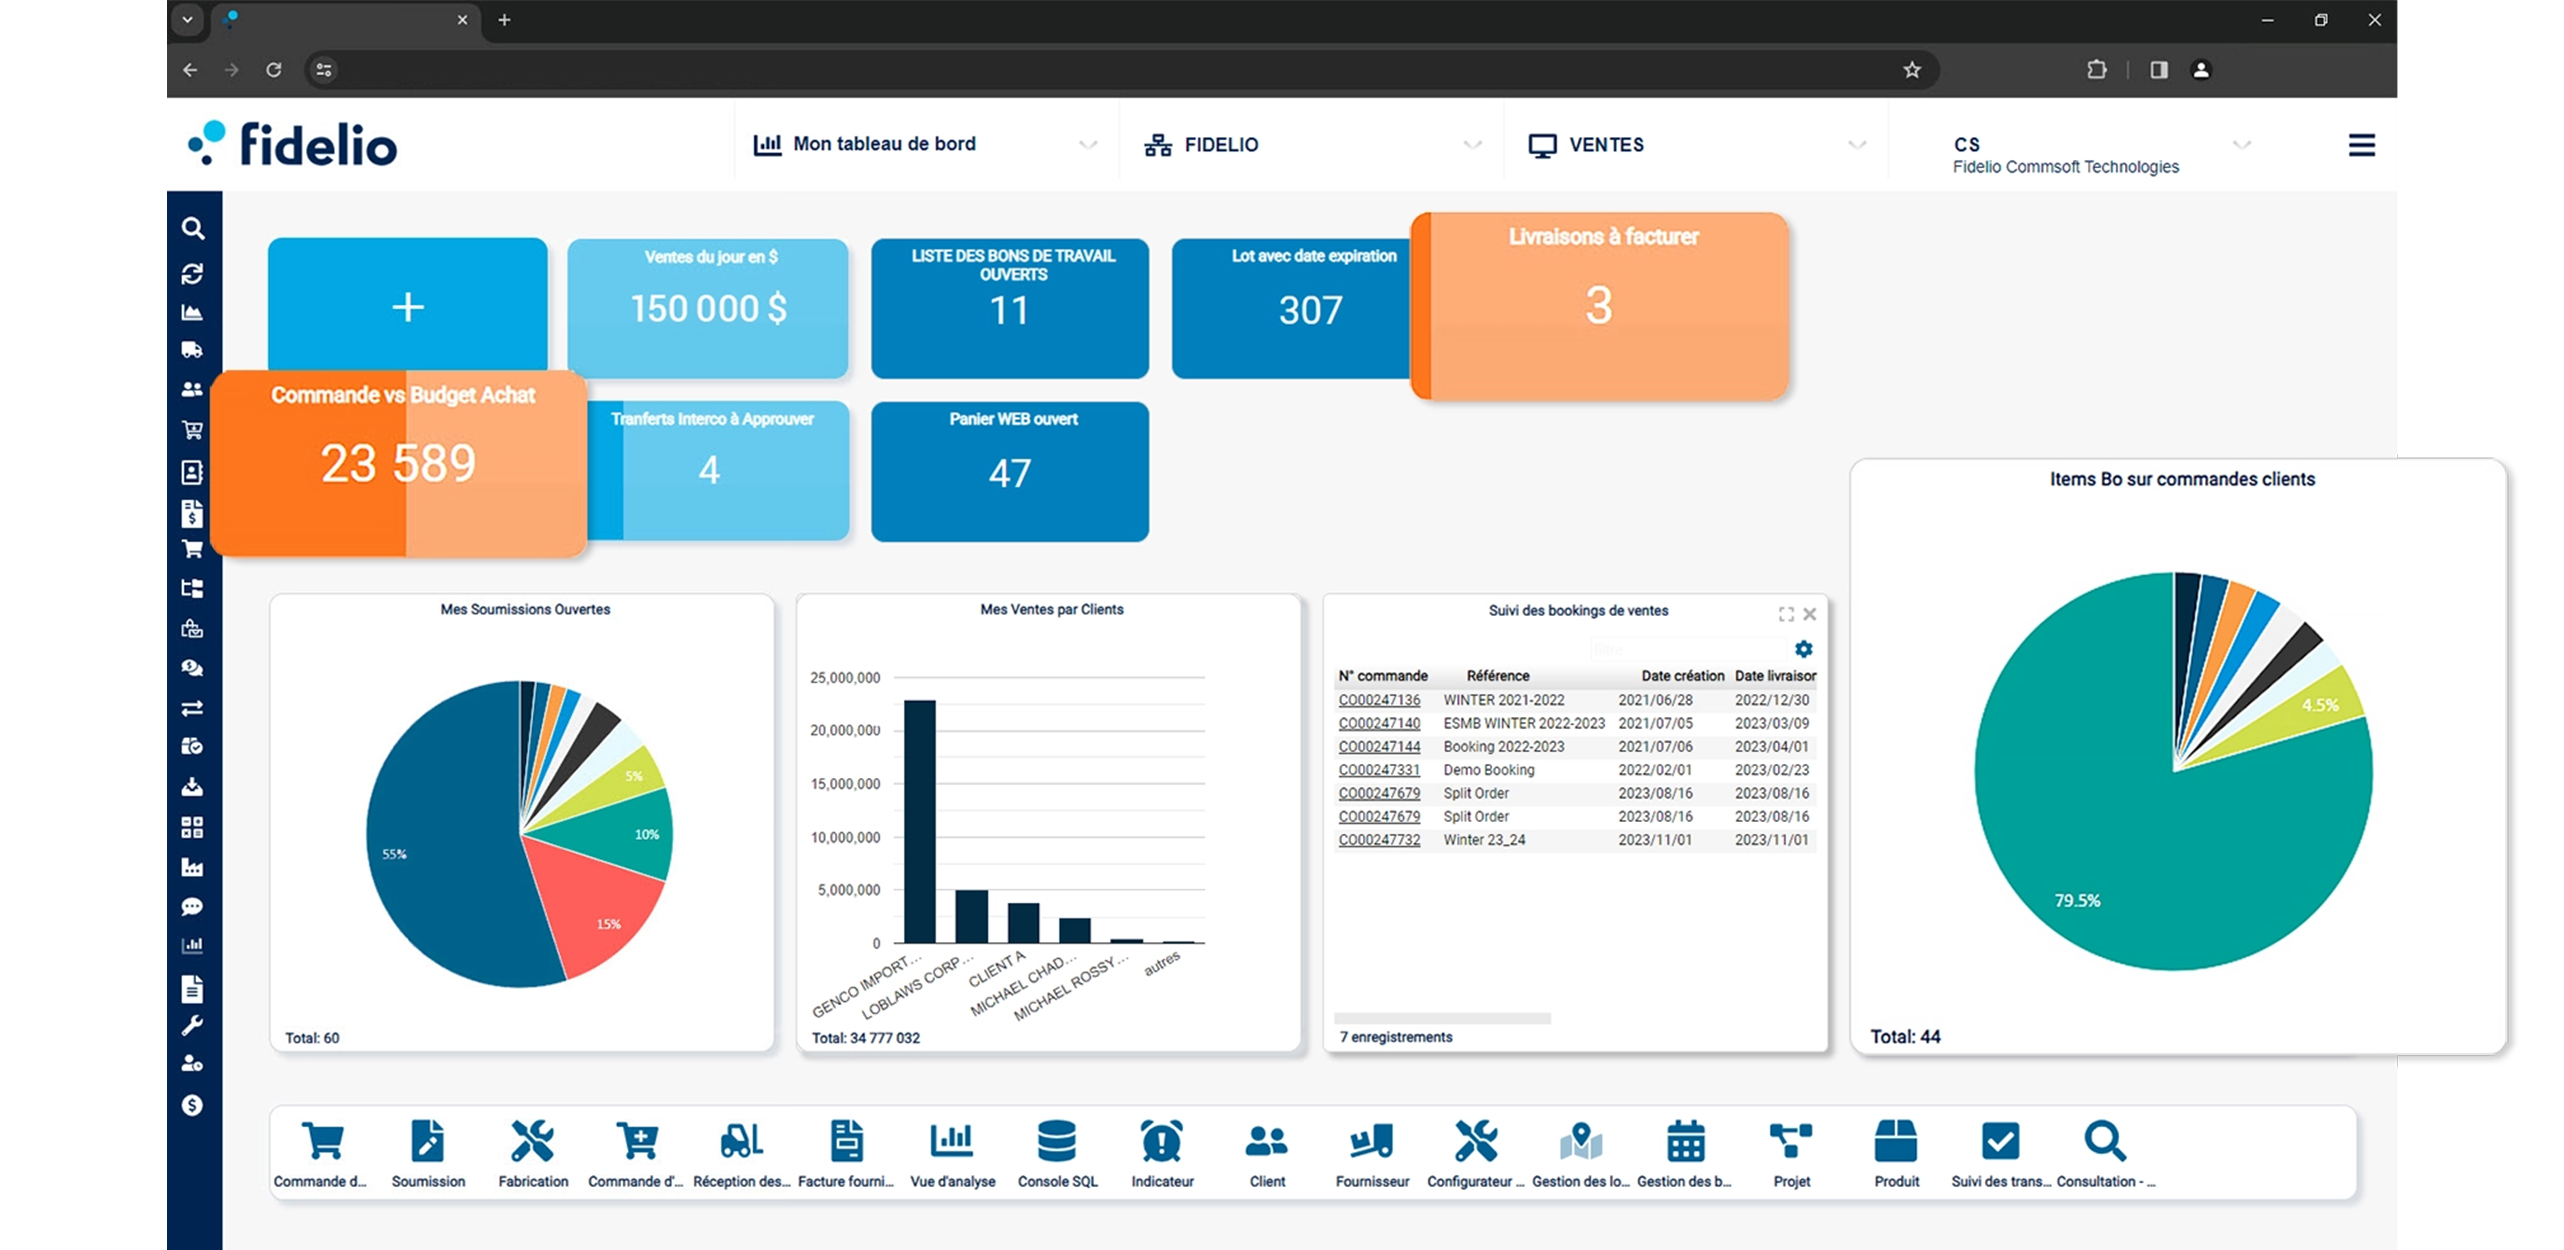The image size is (2564, 1250).
Task: Expand the VENTES dropdown
Action: [1858, 144]
